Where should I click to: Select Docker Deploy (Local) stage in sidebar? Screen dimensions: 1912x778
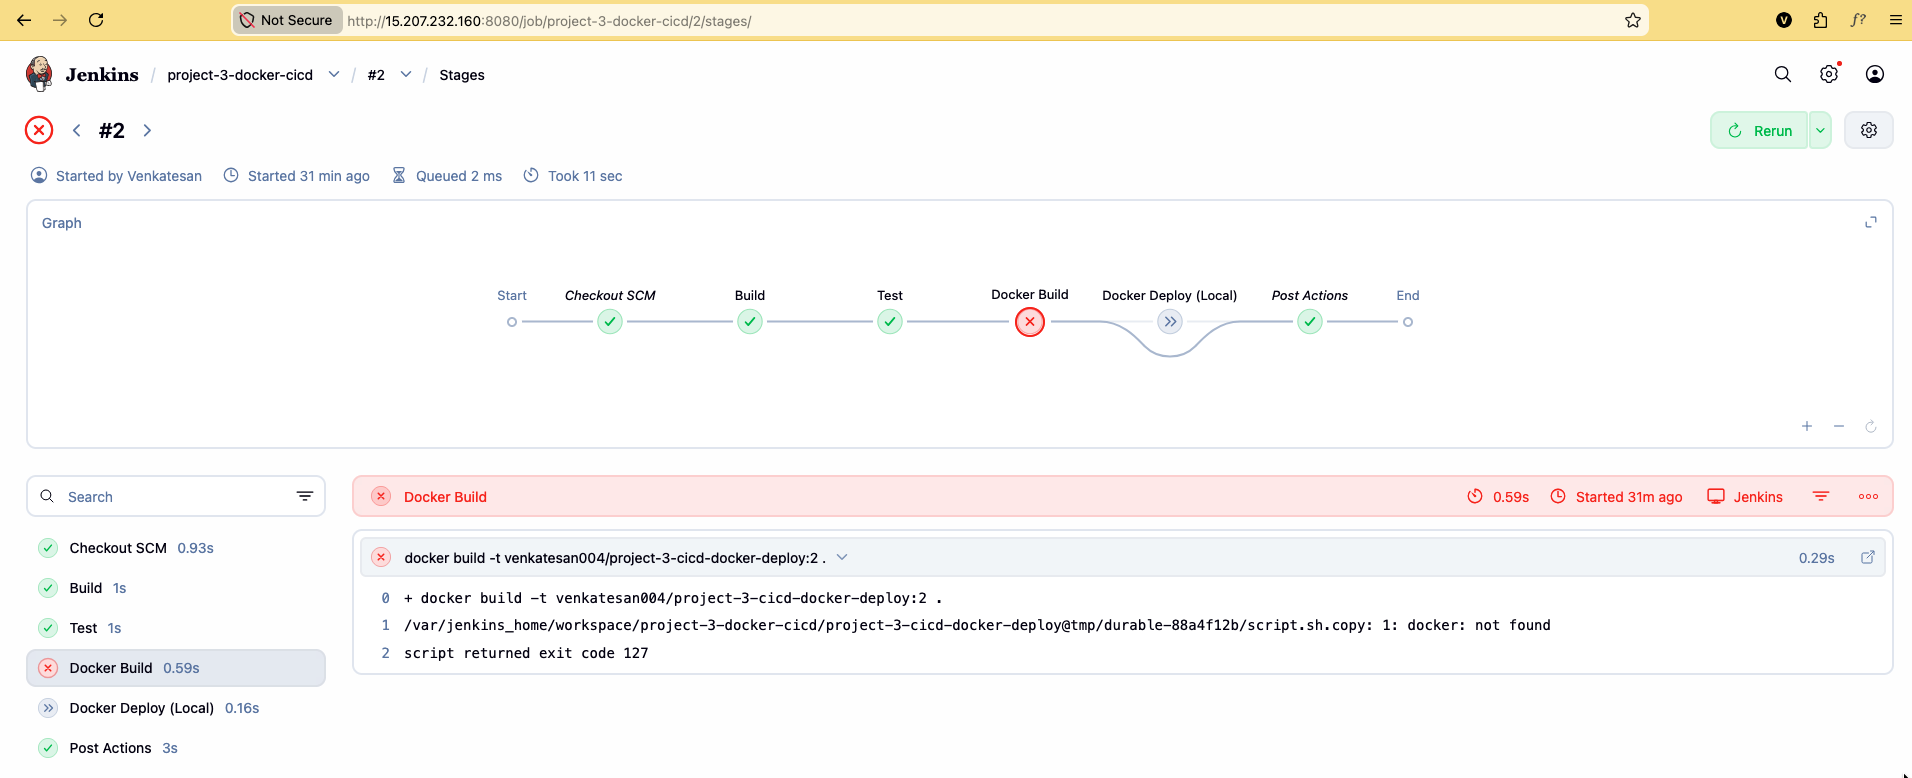coord(176,708)
